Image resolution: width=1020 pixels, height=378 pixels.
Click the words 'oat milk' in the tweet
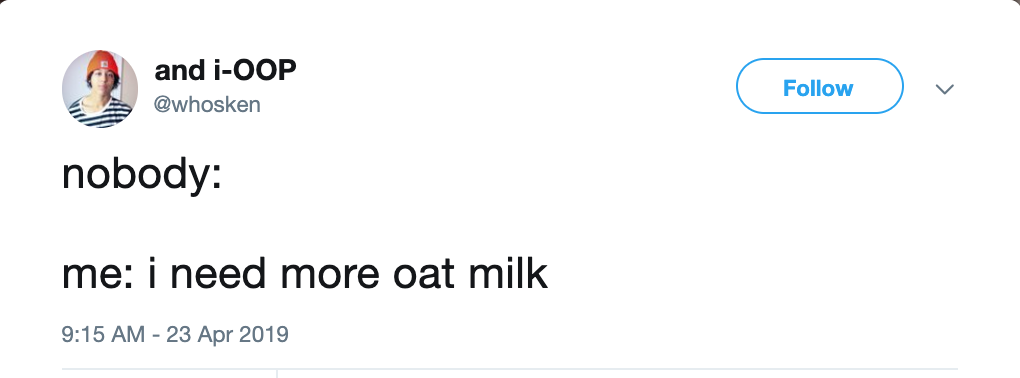pyautogui.click(x=470, y=274)
